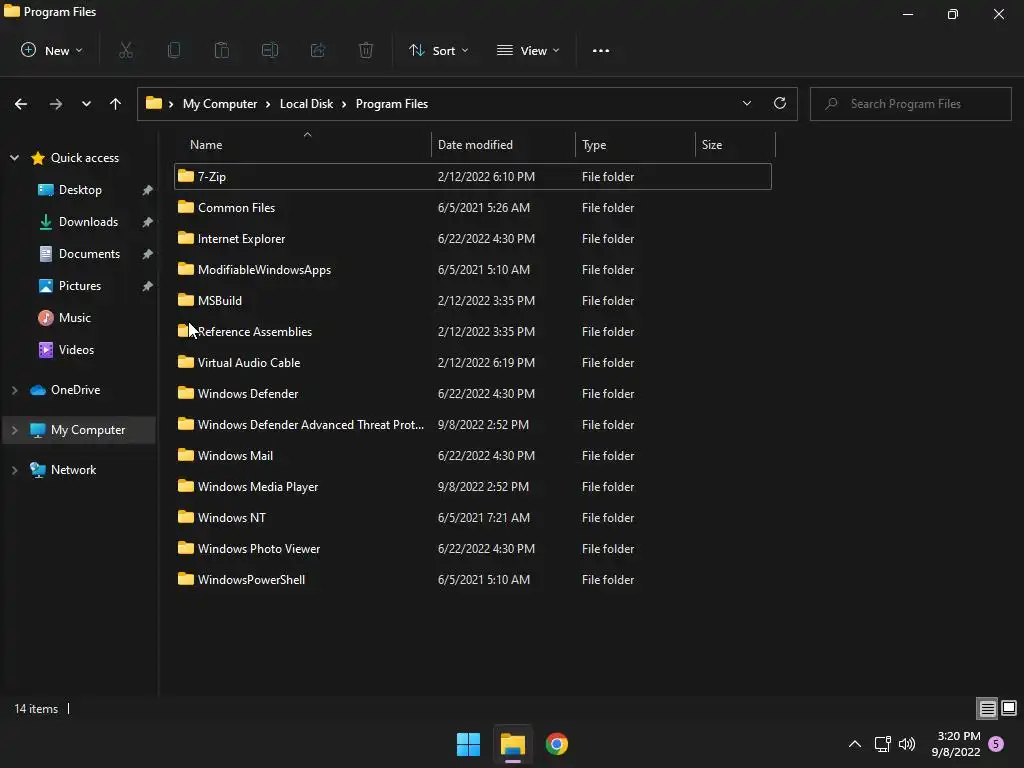Viewport: 1024px width, 768px height.
Task: Open the Windows Start menu
Action: pos(468,744)
